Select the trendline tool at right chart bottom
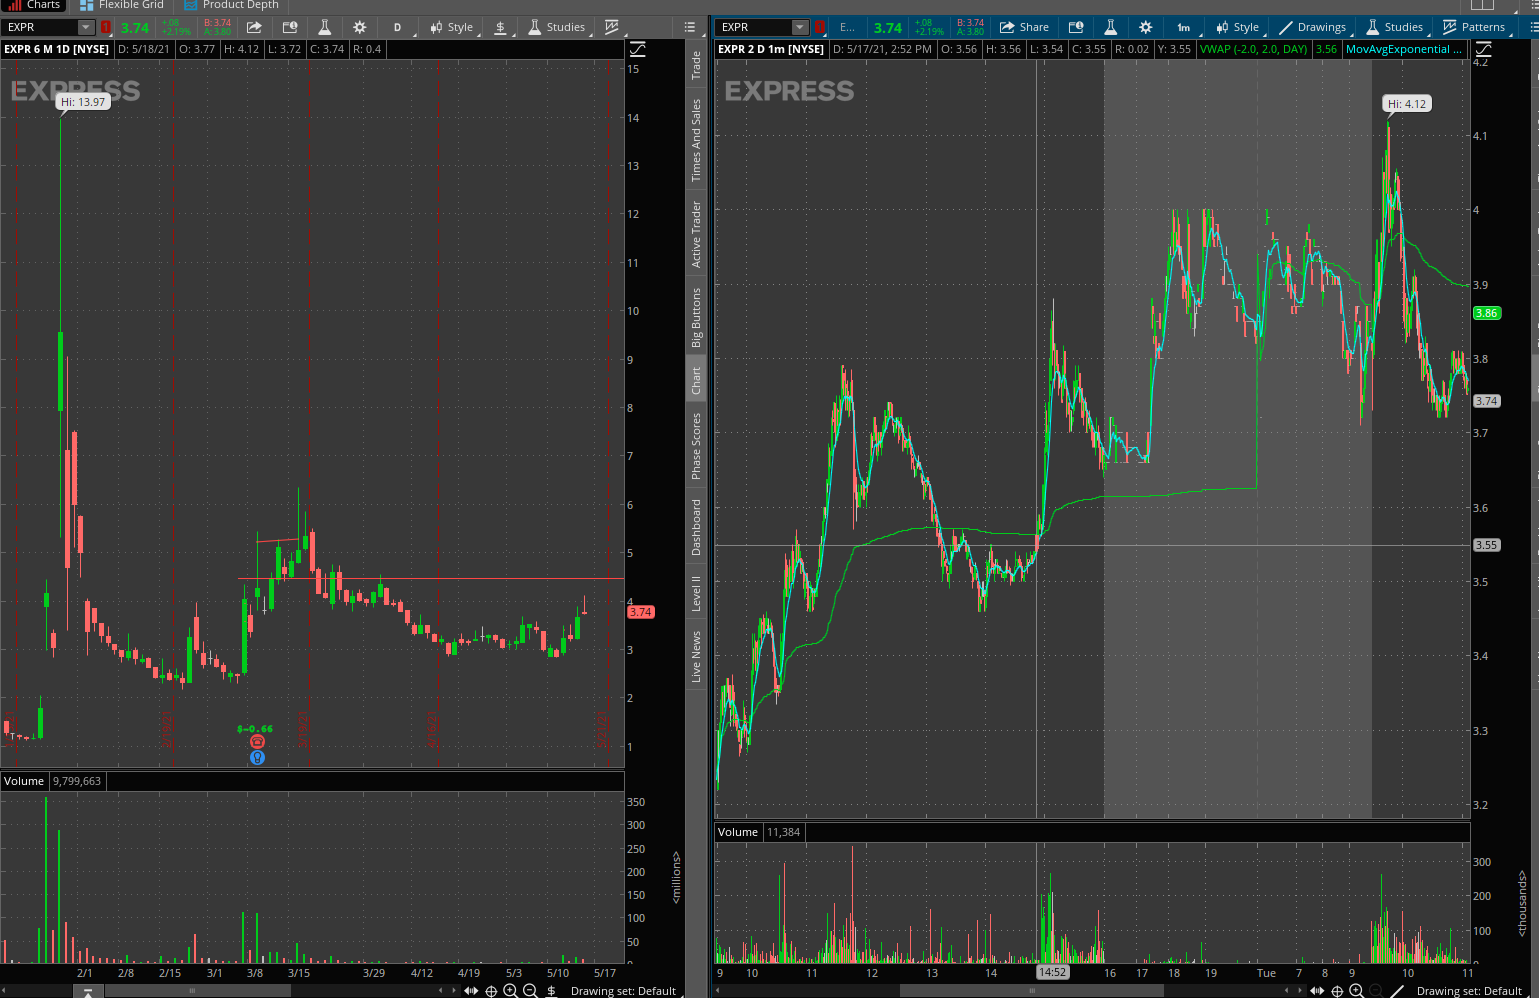This screenshot has height=998, width=1539. pyautogui.click(x=1398, y=991)
